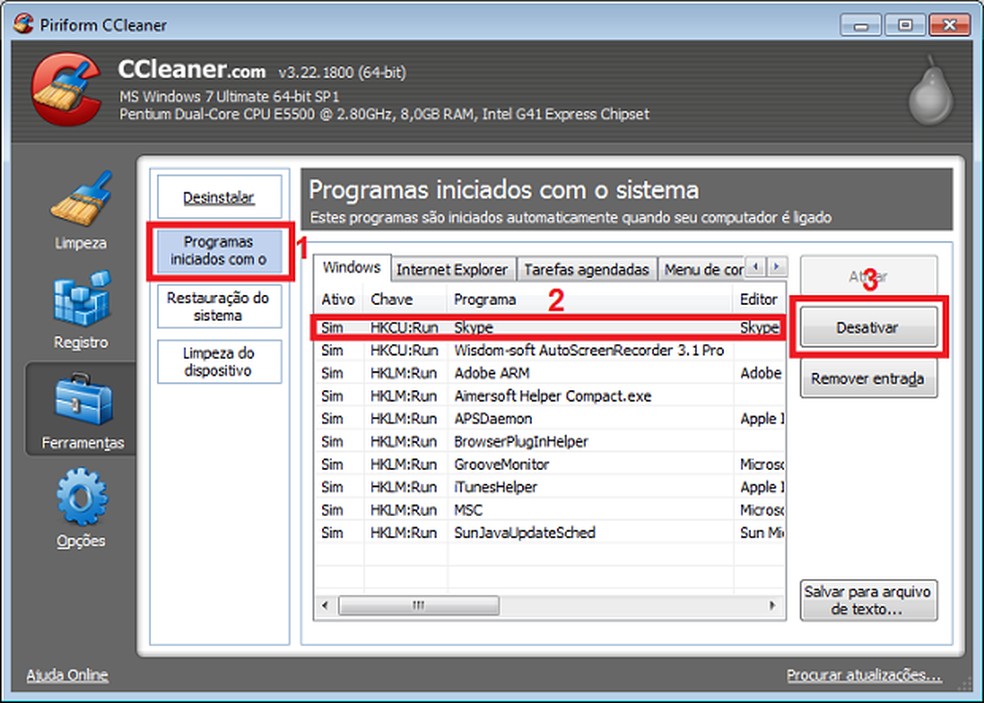Open Limpeza do dispositivo

219,362
